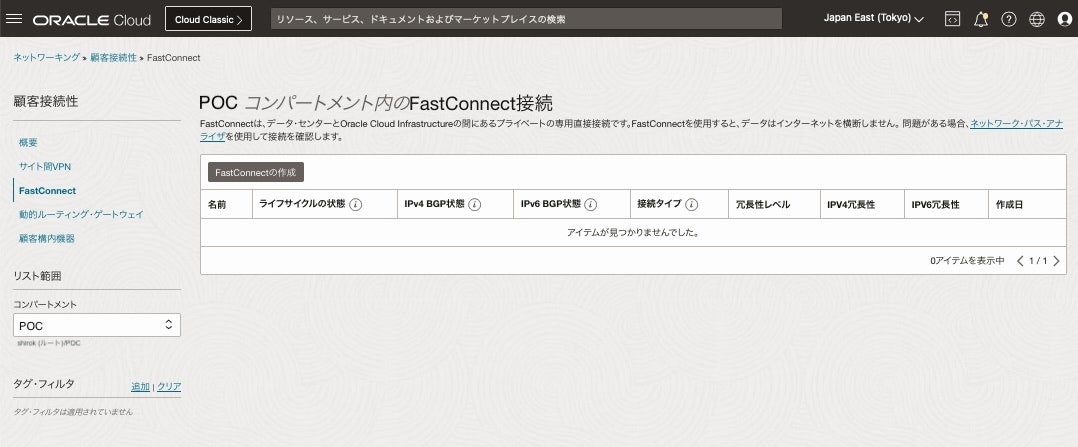Go to next page arrow in pagination
Screen dimensions: 1078x447
(1057, 261)
